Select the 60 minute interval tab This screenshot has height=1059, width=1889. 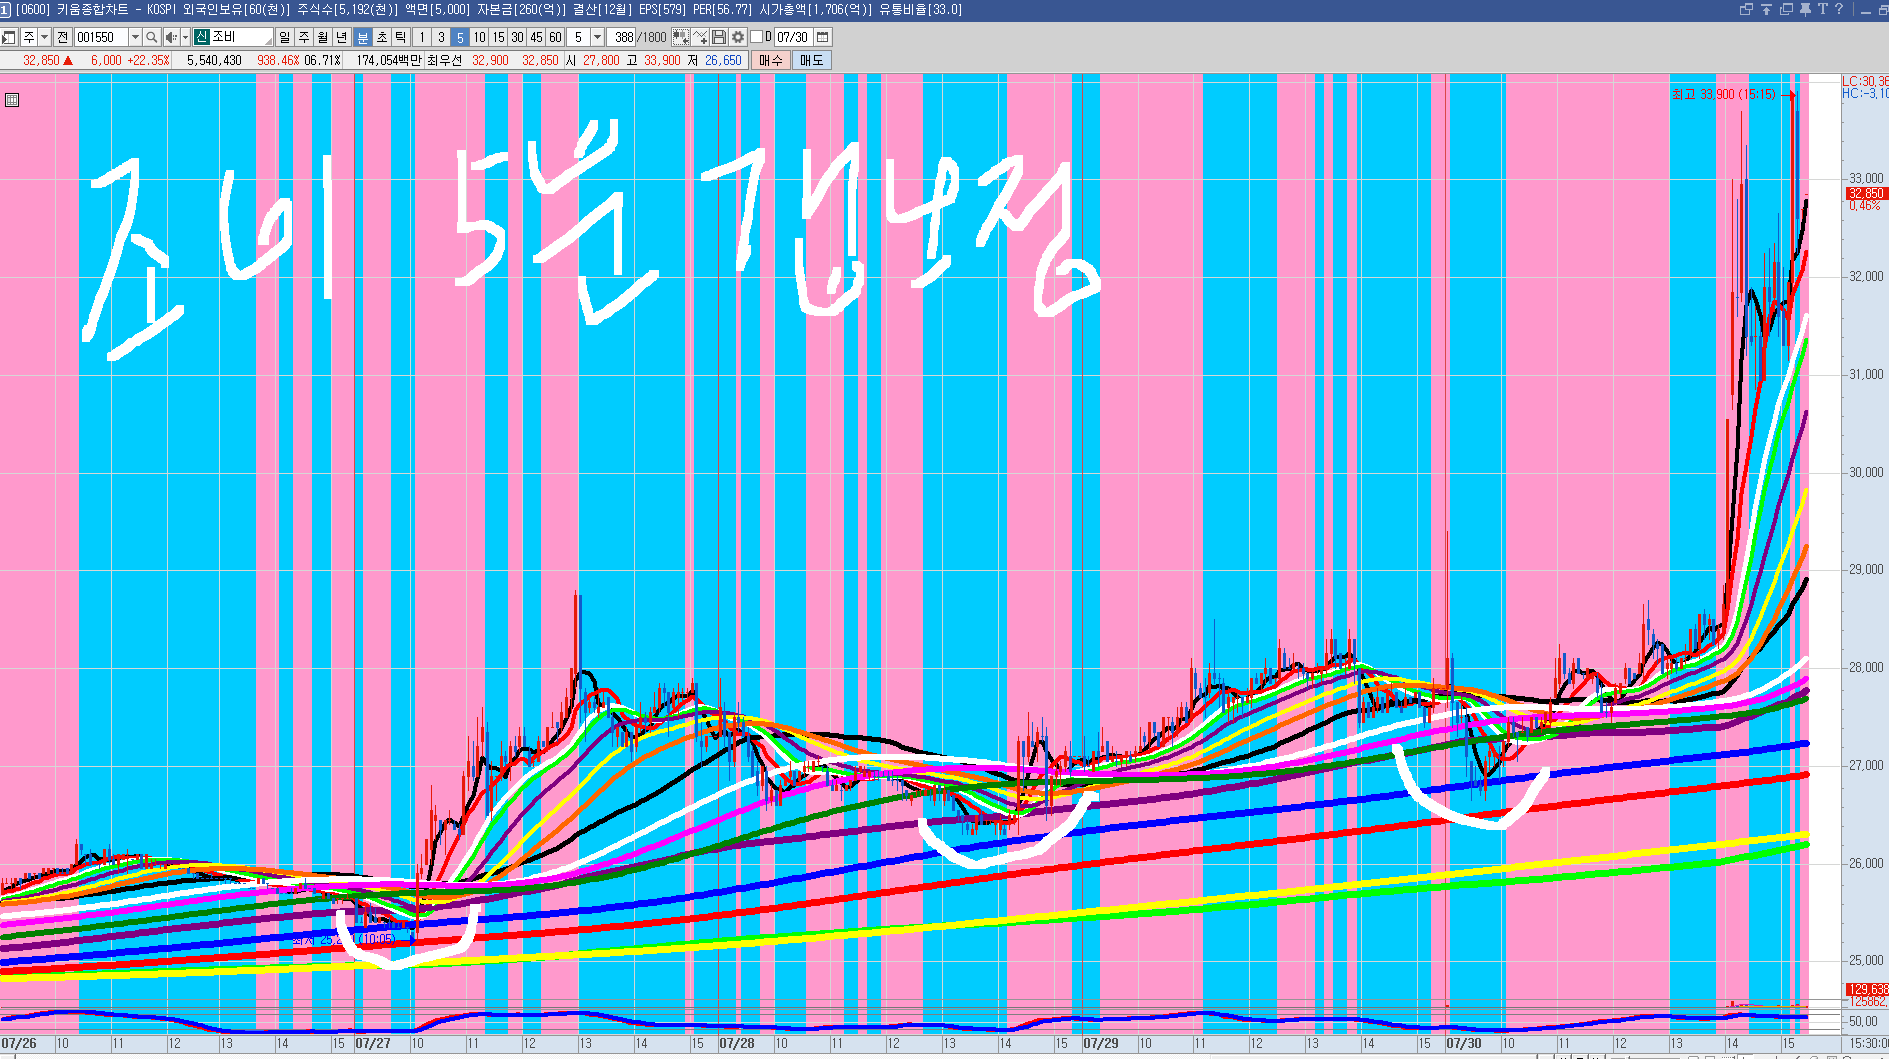point(555,37)
